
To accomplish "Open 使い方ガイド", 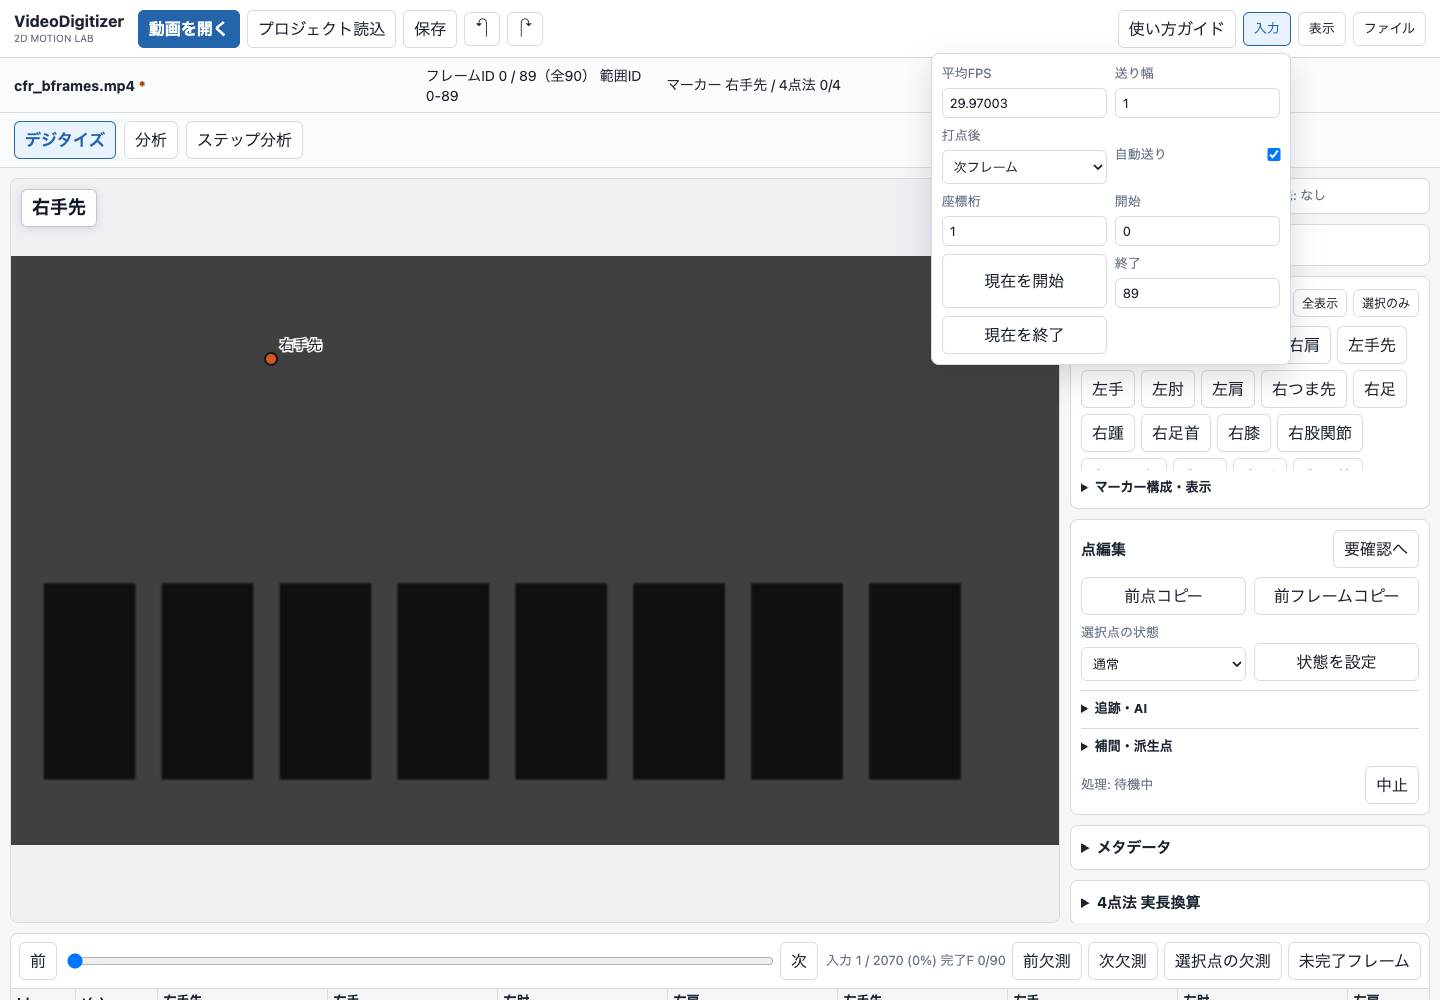I will [x=1176, y=29].
